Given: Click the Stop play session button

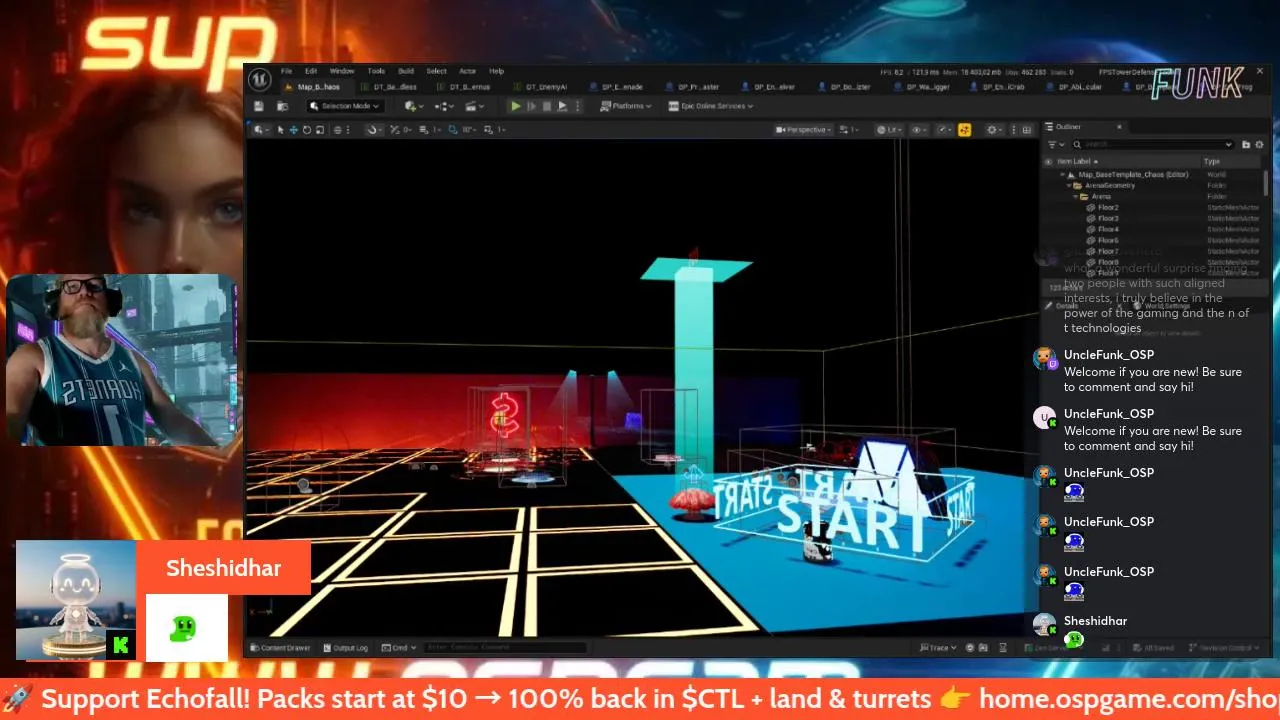Looking at the screenshot, I should coord(547,106).
